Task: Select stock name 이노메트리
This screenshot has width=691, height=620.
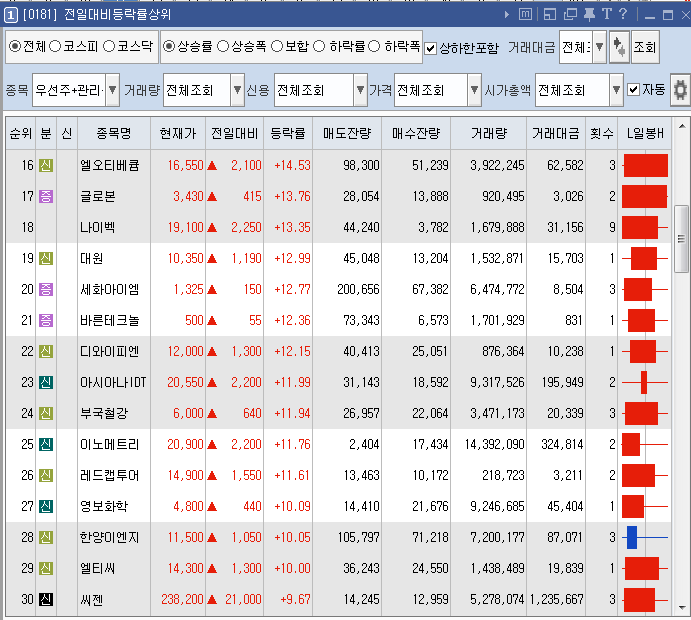Action: click(110, 445)
